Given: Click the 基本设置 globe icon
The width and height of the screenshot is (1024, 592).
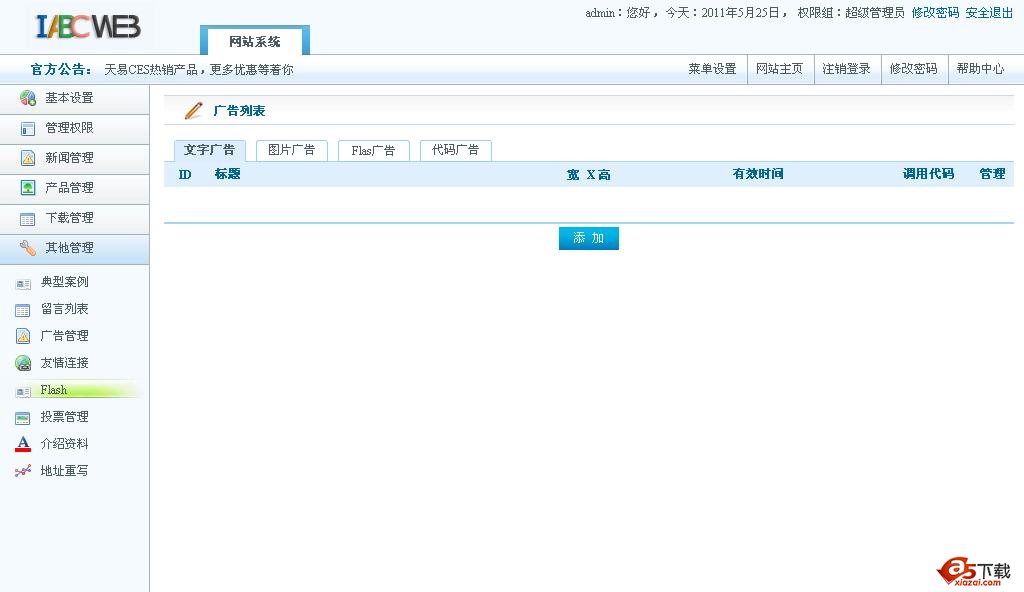Looking at the screenshot, I should click(27, 98).
